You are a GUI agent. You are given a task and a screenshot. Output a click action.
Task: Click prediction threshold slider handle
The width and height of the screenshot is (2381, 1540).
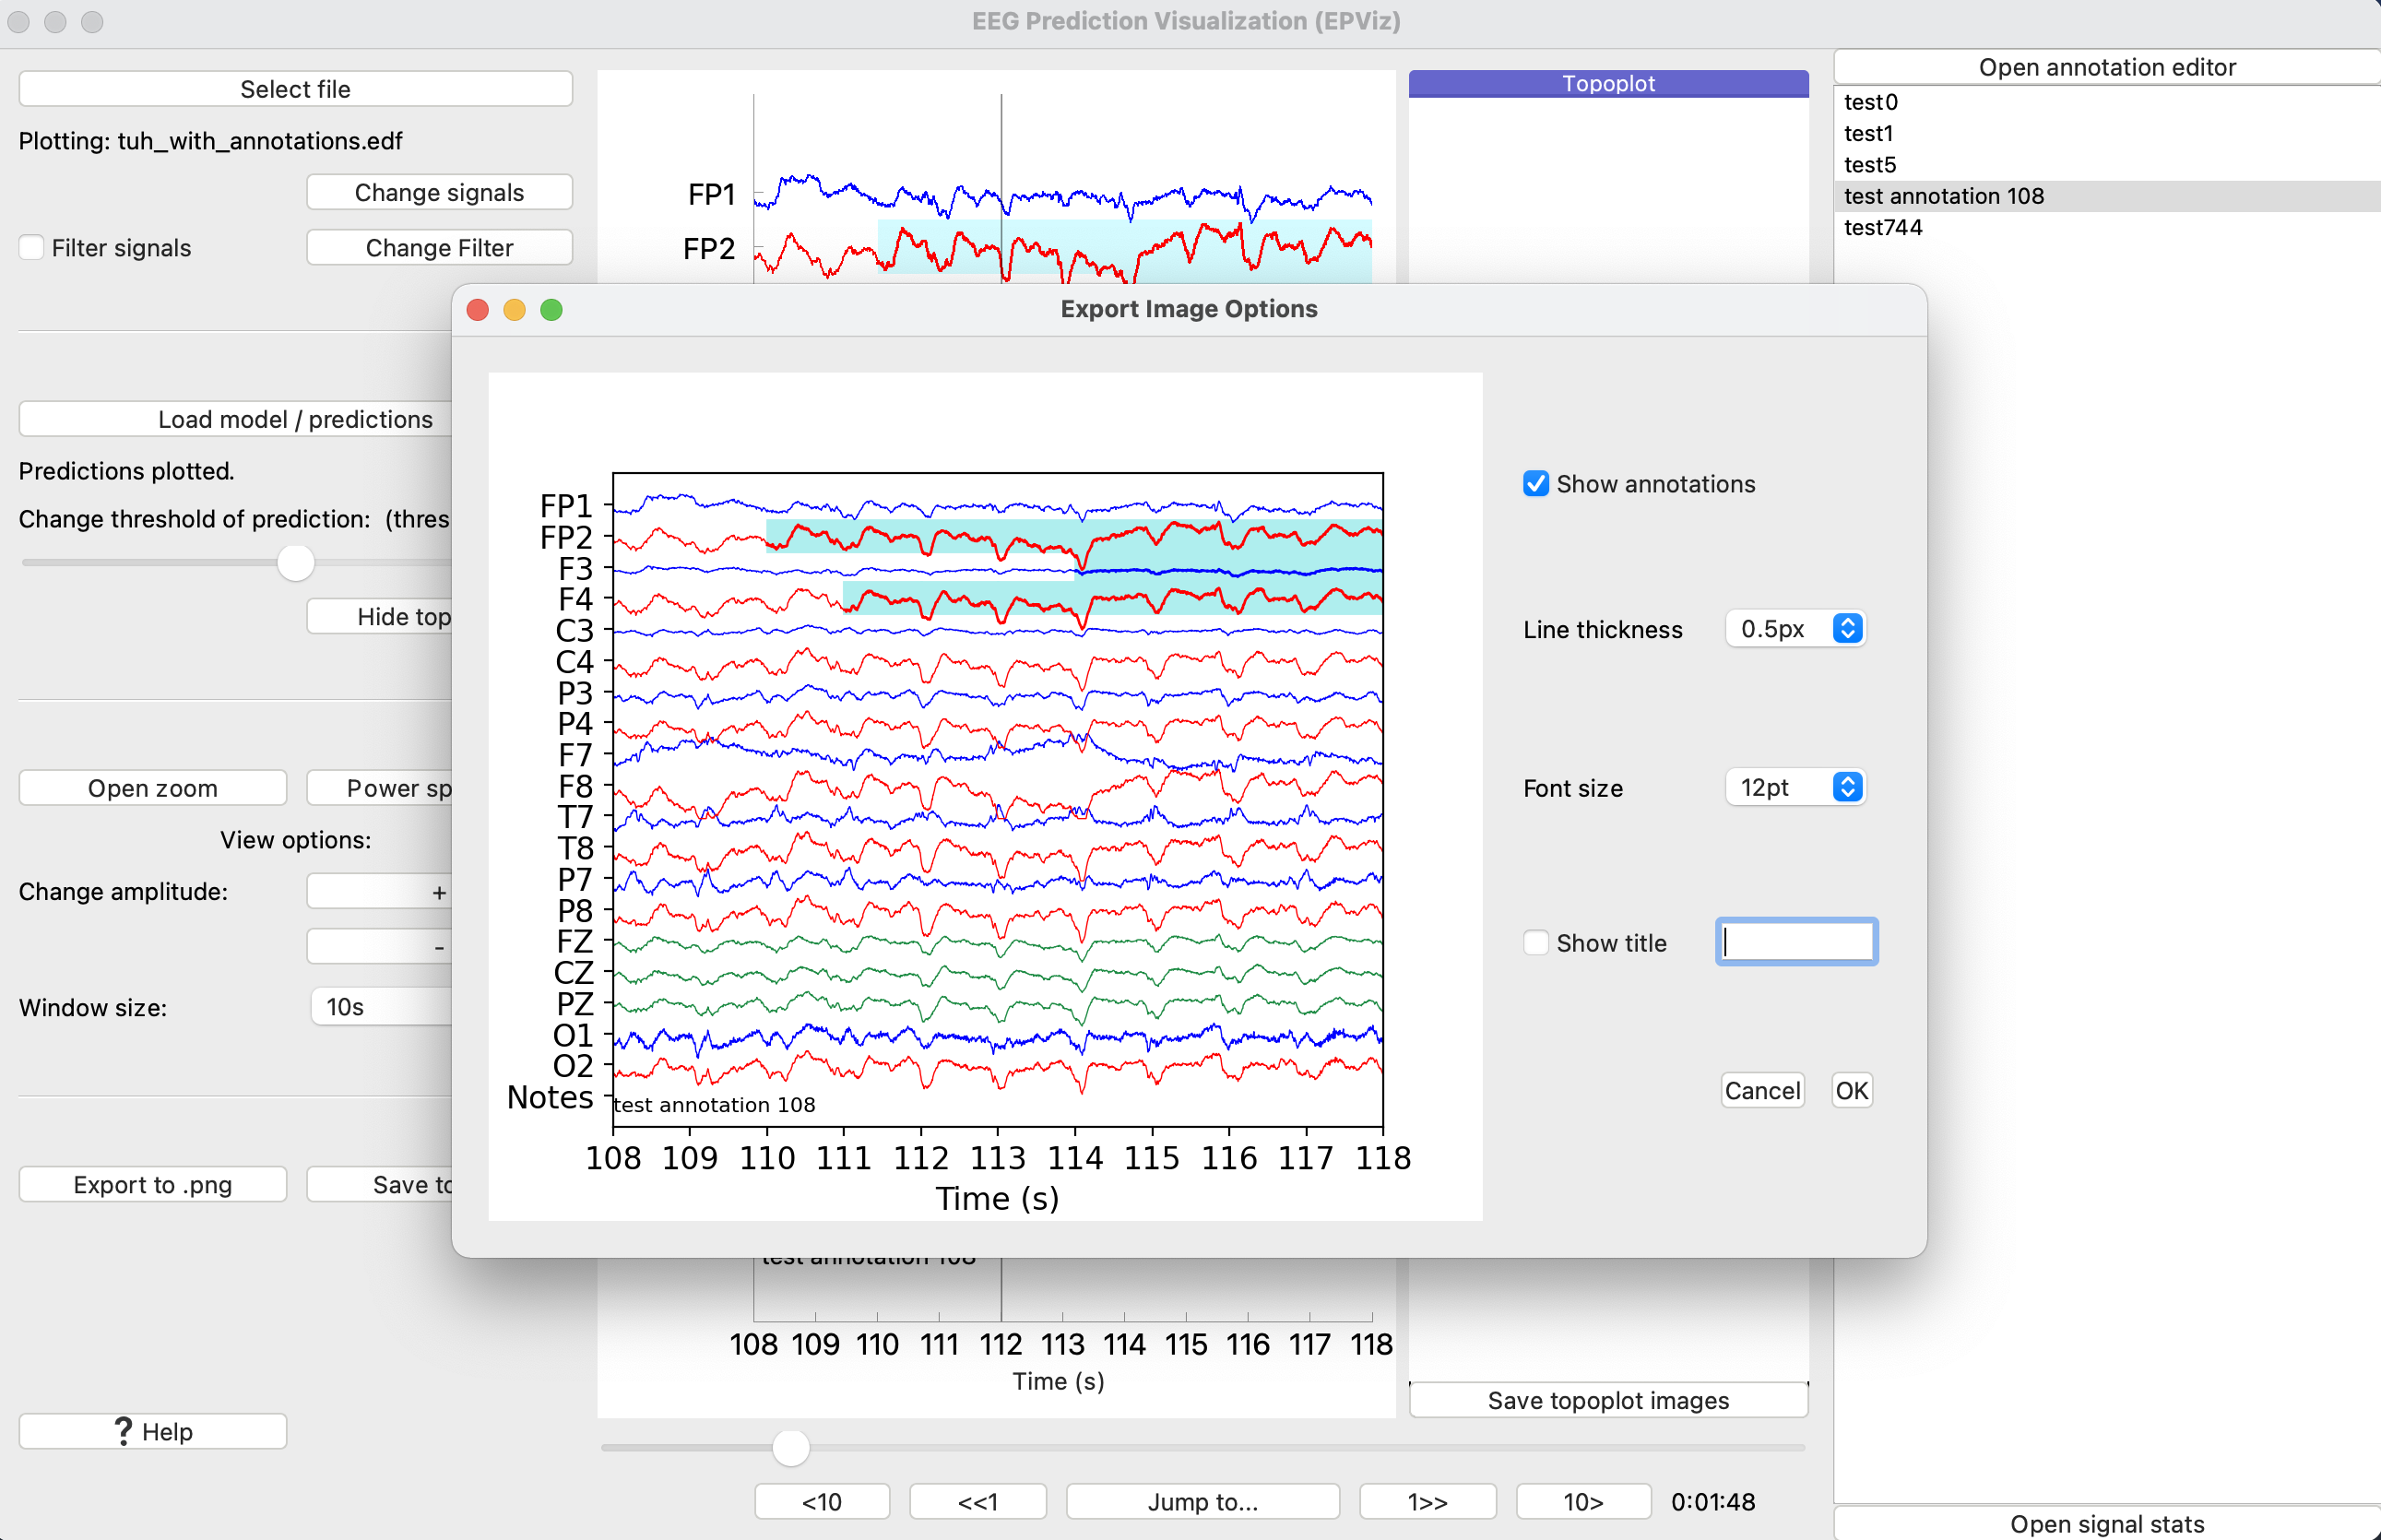point(296,563)
